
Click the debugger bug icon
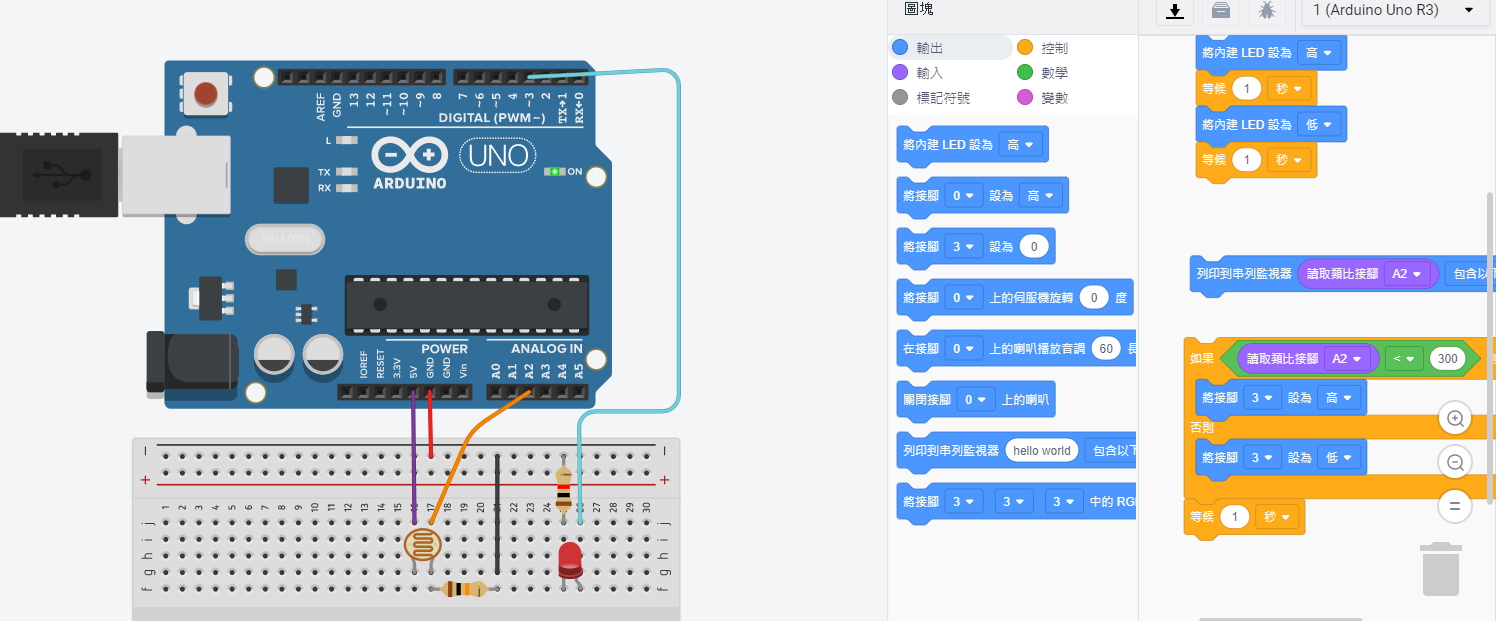1266,11
